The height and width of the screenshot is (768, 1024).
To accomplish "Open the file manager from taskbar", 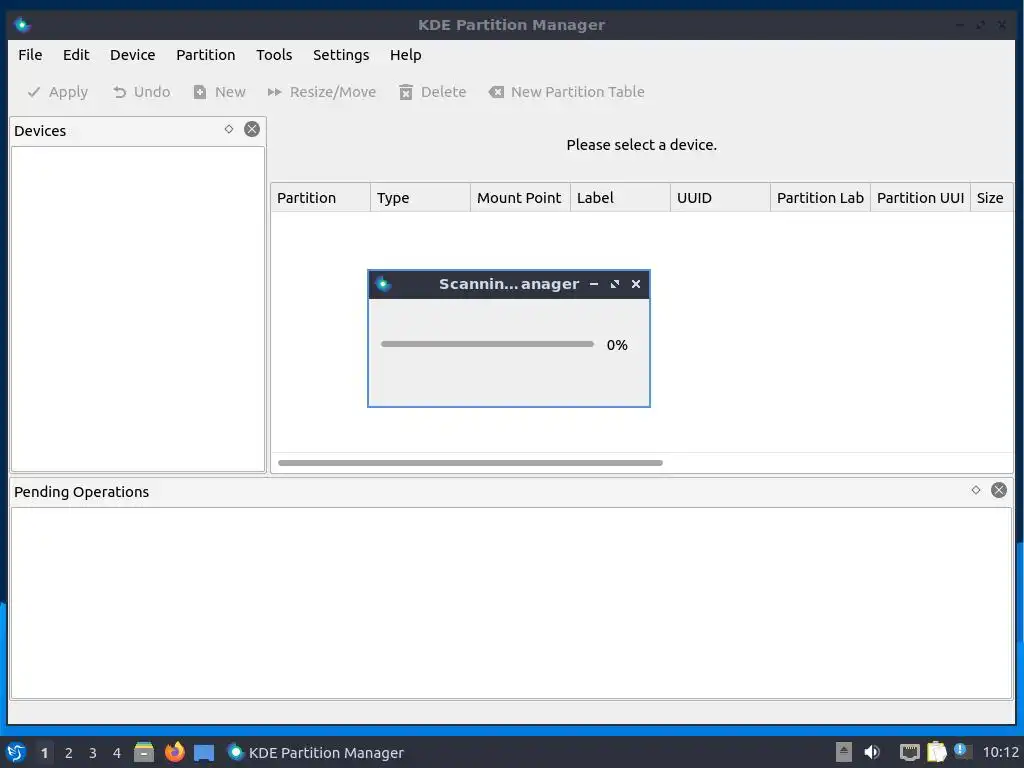I will 144,752.
